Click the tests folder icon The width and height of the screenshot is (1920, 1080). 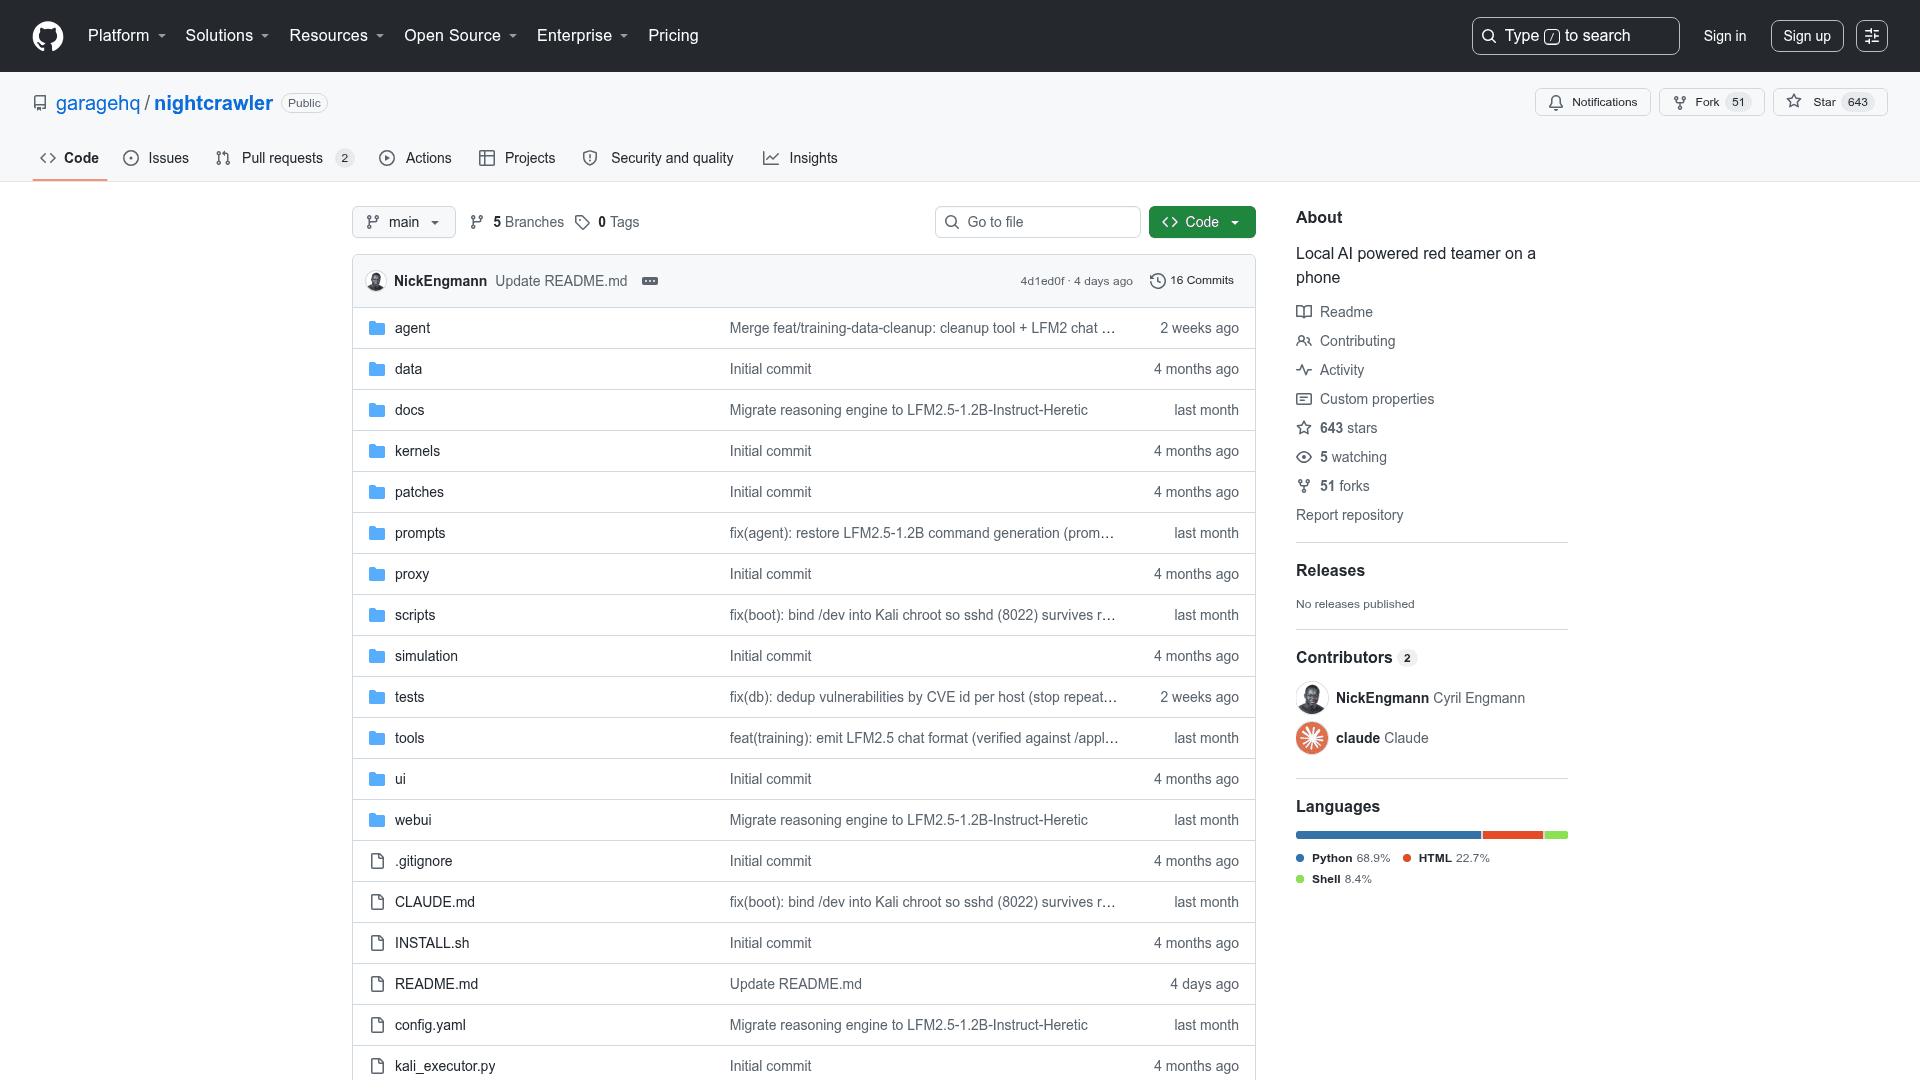pos(377,697)
